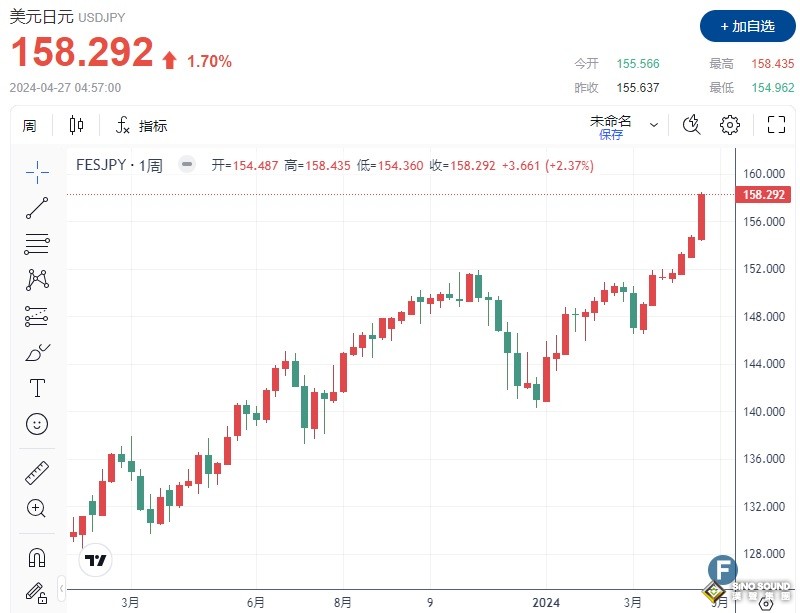Expand the 未命名 layout dropdown arrow
Viewport: 800px width, 613px height.
click(654, 125)
